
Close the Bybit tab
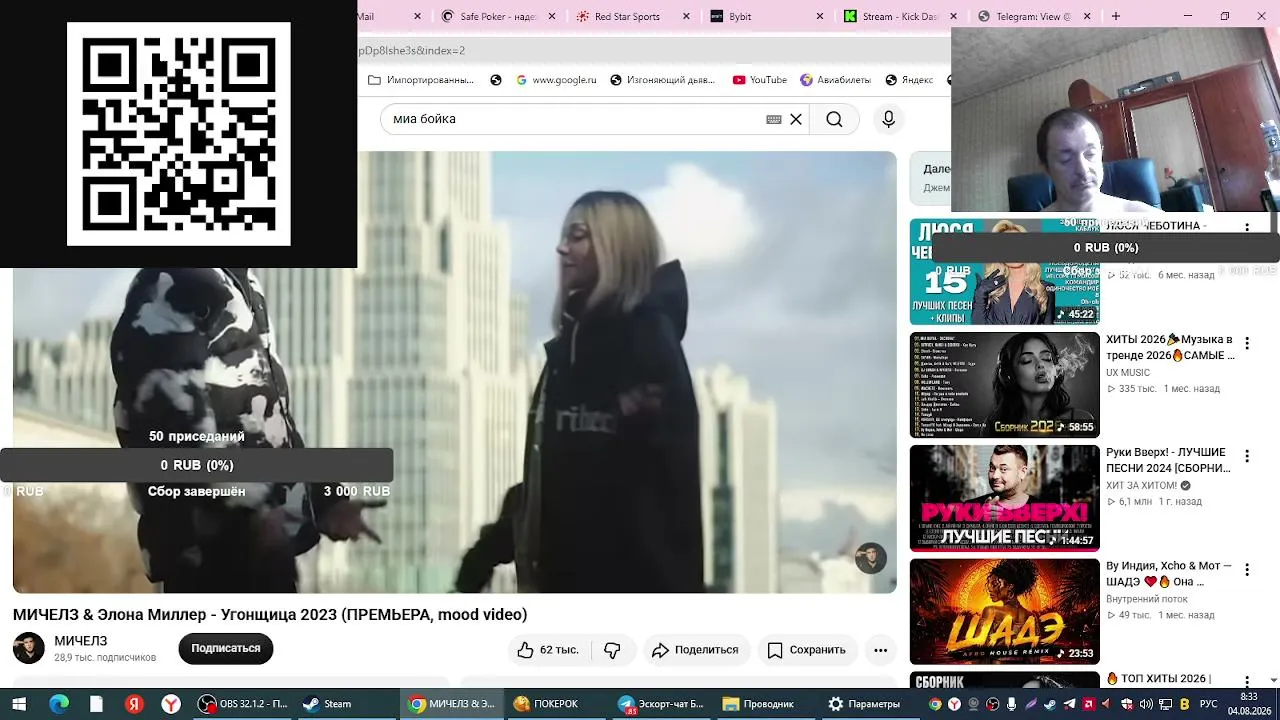click(x=820, y=16)
